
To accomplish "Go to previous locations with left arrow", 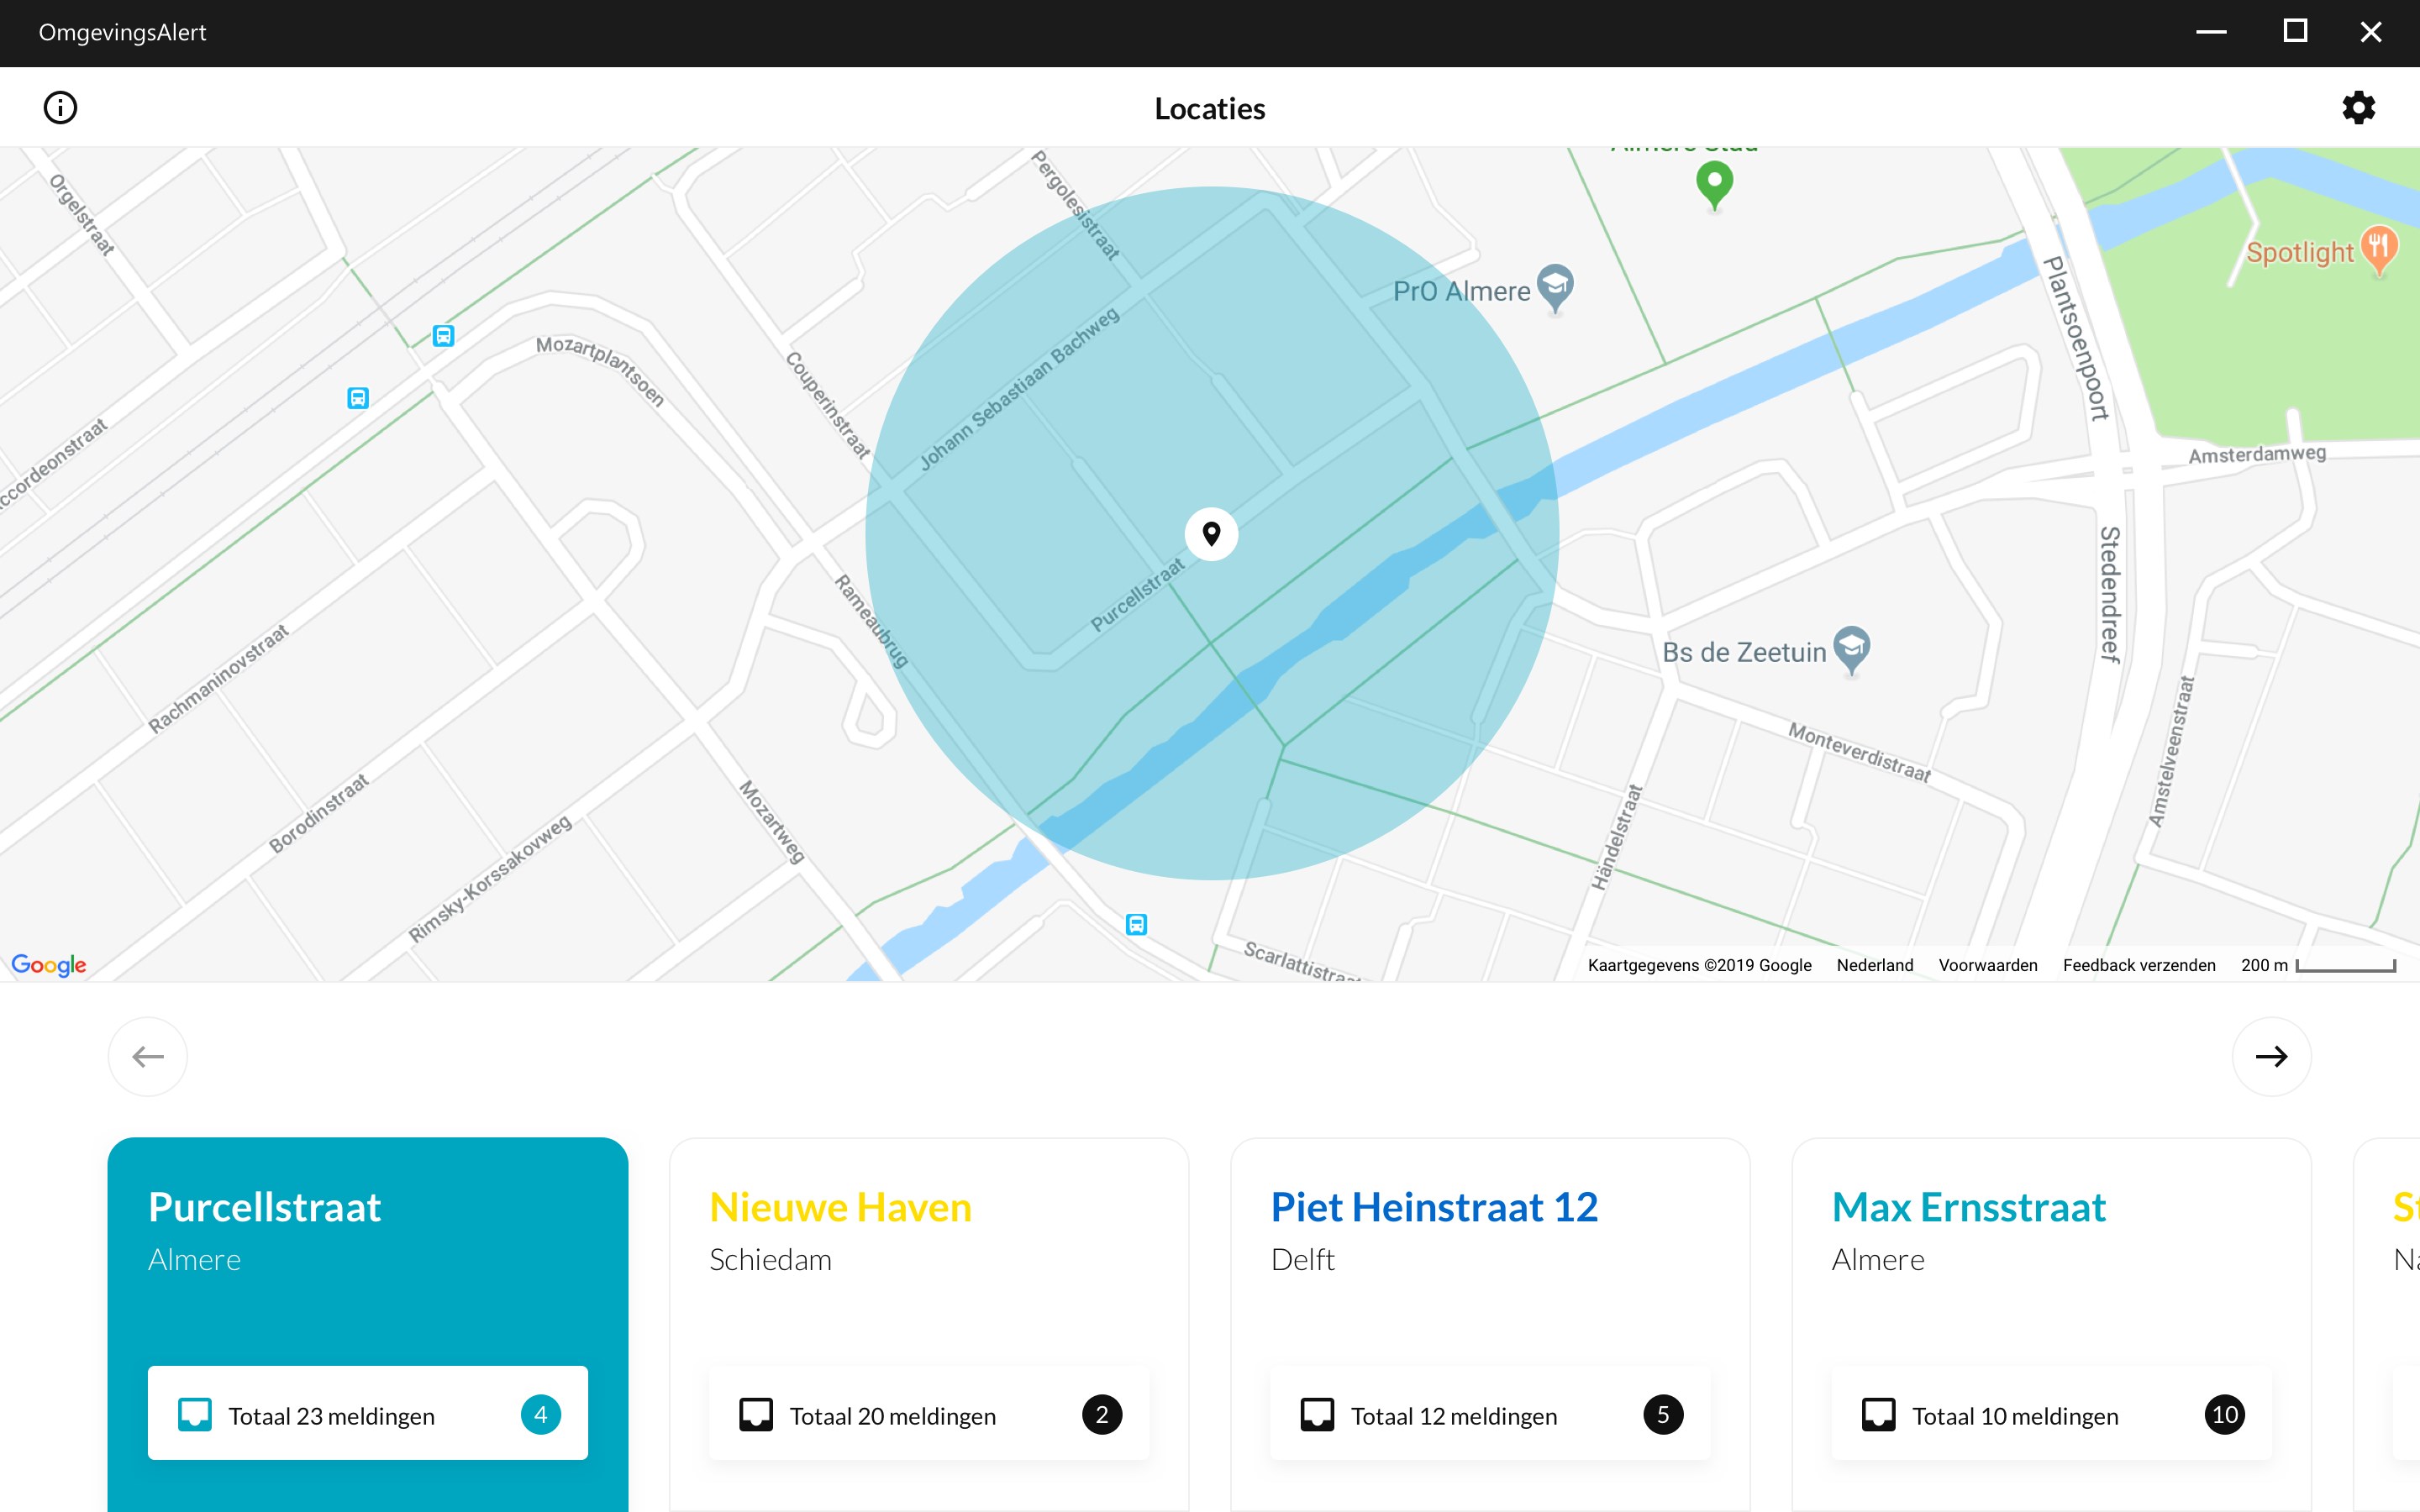I will click(x=148, y=1057).
